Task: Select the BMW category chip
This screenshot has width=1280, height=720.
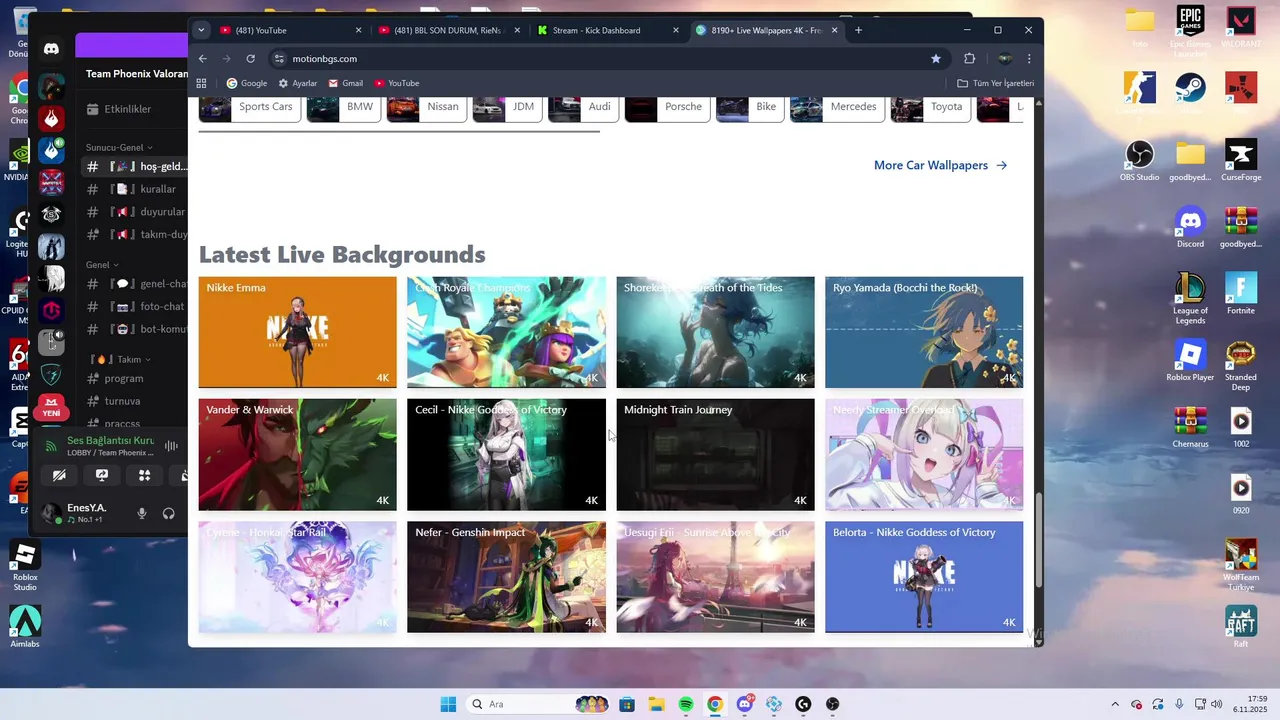Action: click(x=343, y=107)
